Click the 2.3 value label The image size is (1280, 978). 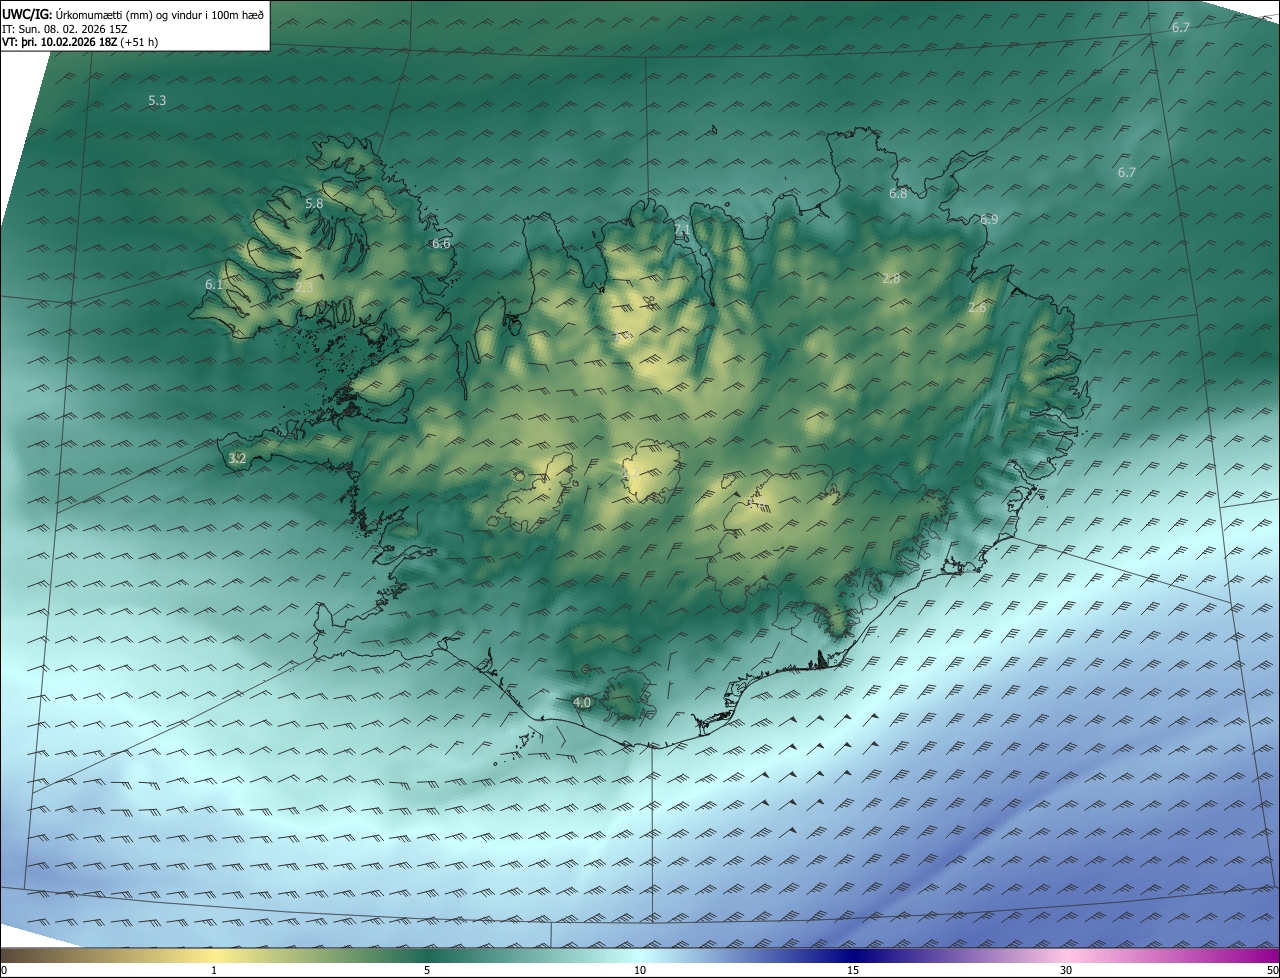click(x=304, y=288)
